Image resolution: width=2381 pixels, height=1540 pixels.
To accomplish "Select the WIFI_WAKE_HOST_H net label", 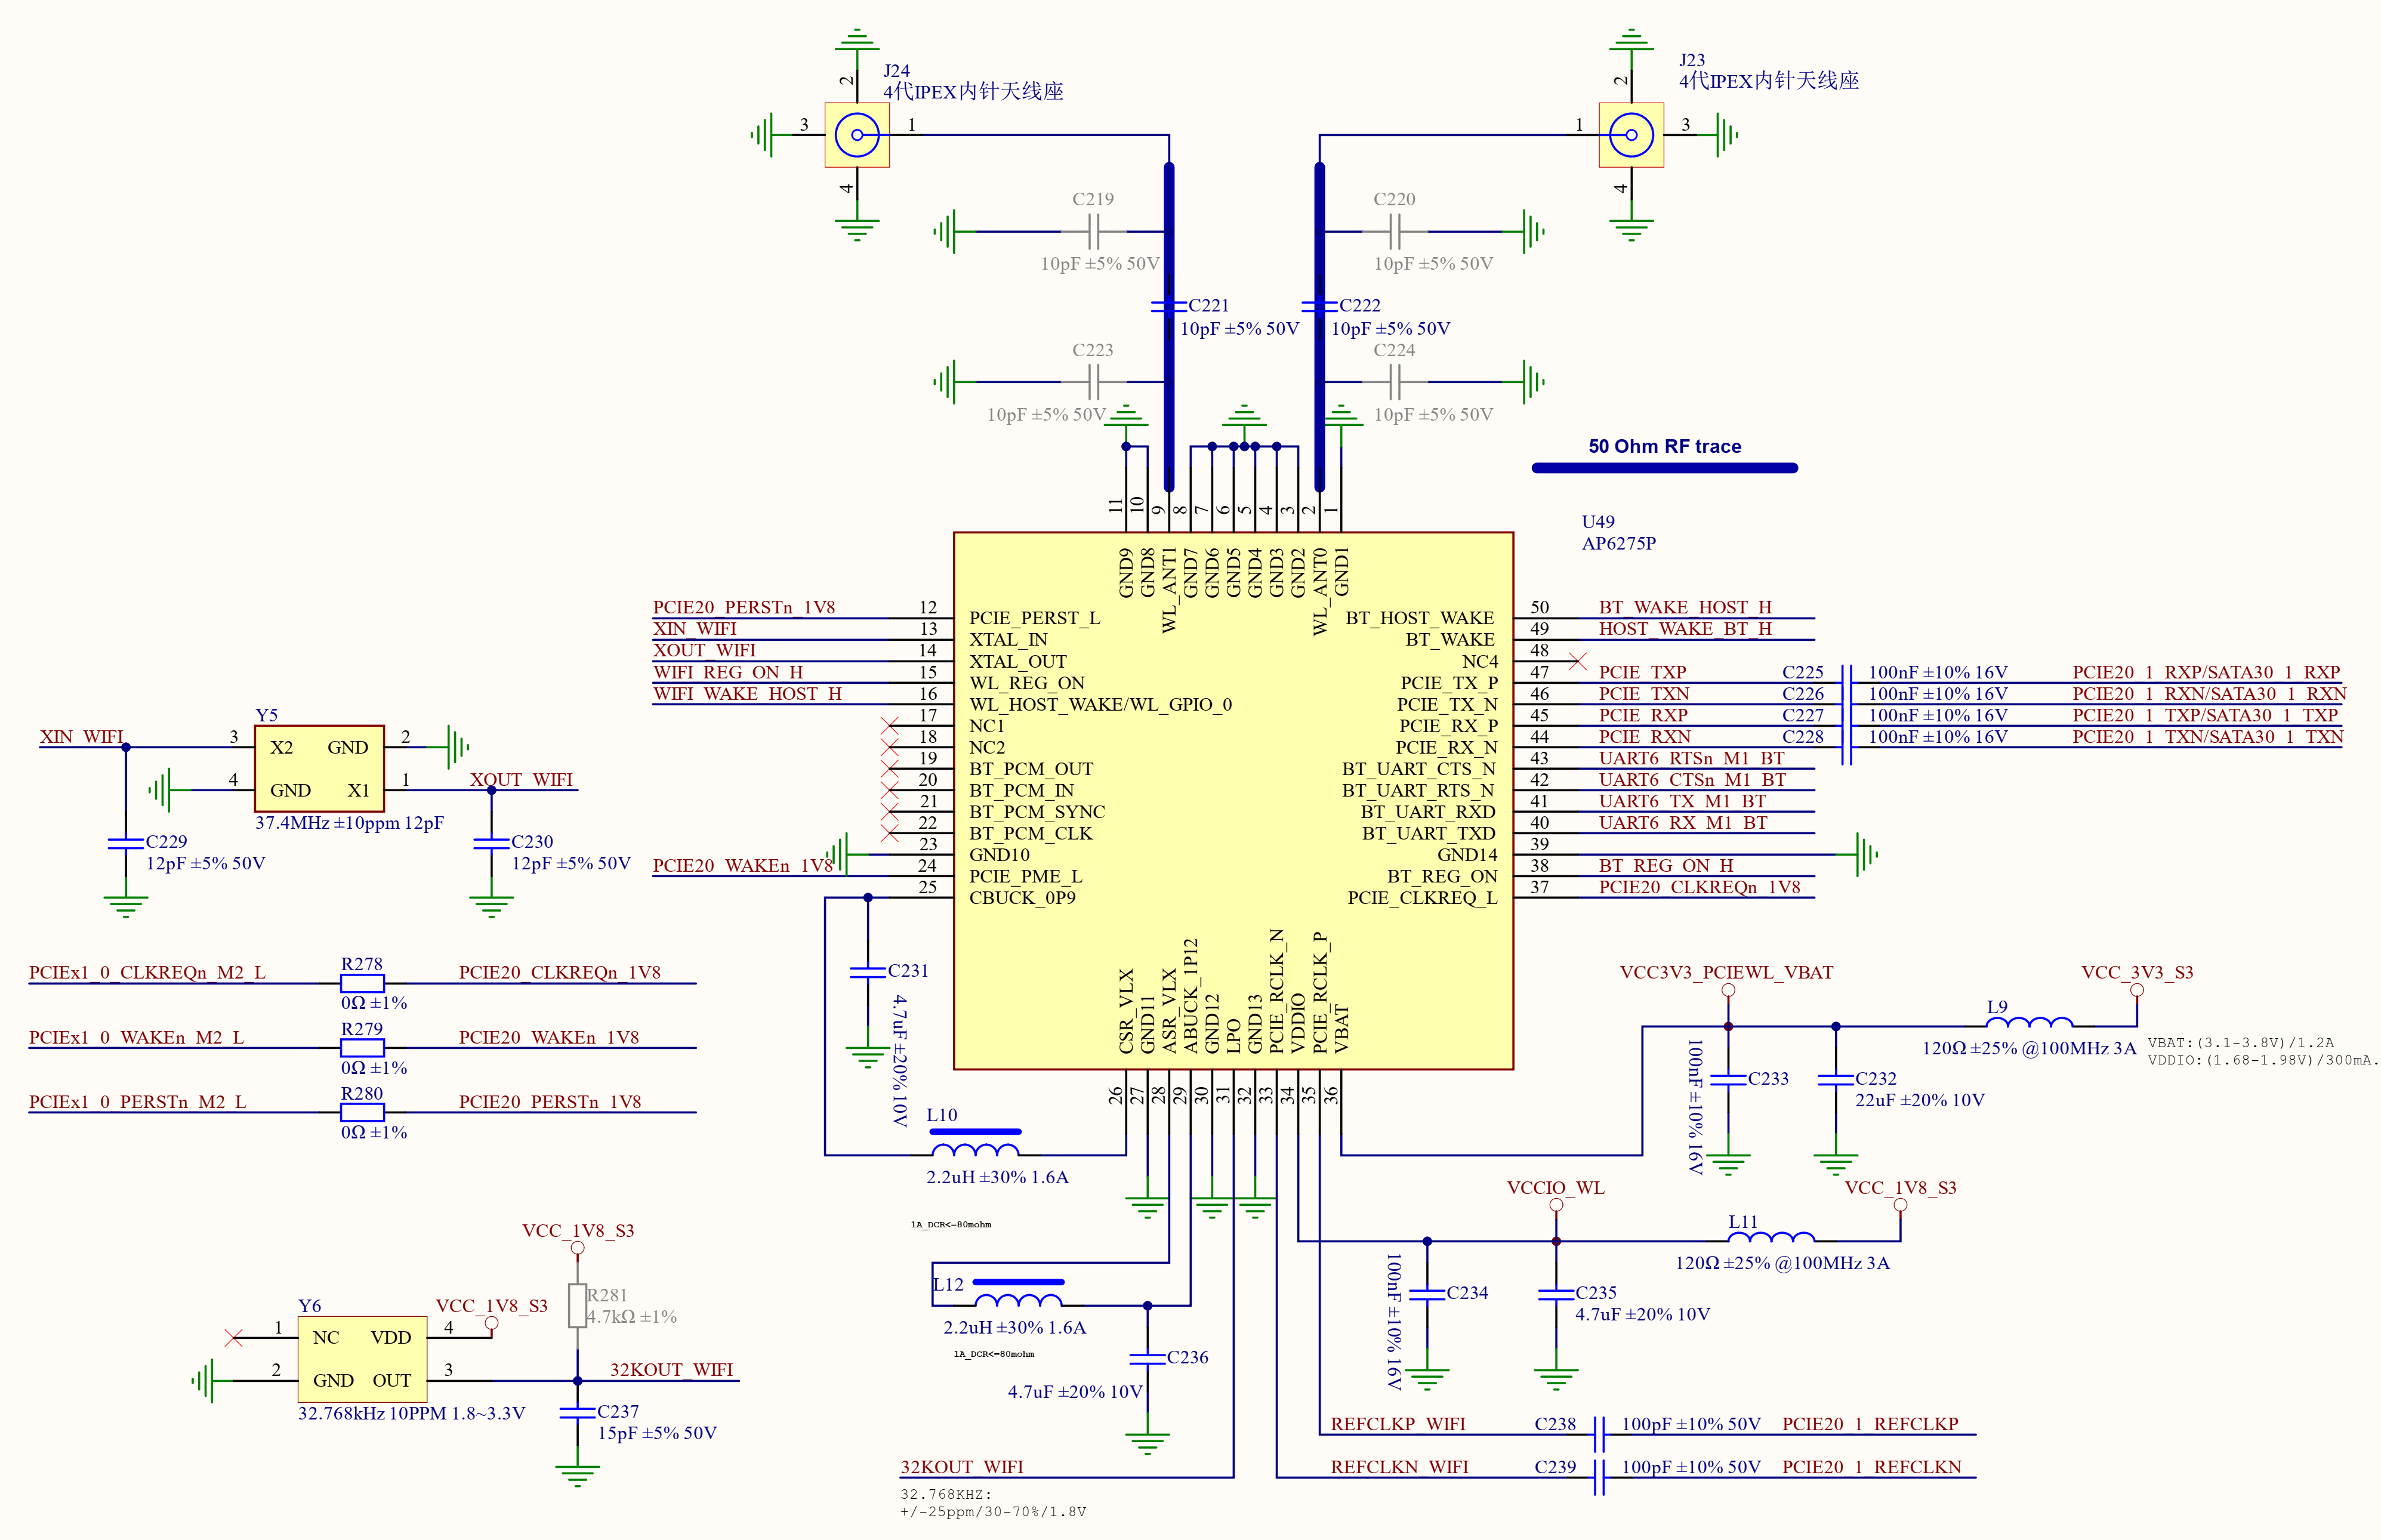I will click(x=747, y=694).
